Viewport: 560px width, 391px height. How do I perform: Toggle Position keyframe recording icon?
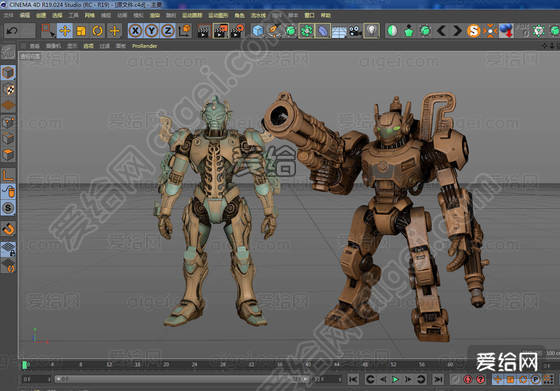[x=498, y=379]
